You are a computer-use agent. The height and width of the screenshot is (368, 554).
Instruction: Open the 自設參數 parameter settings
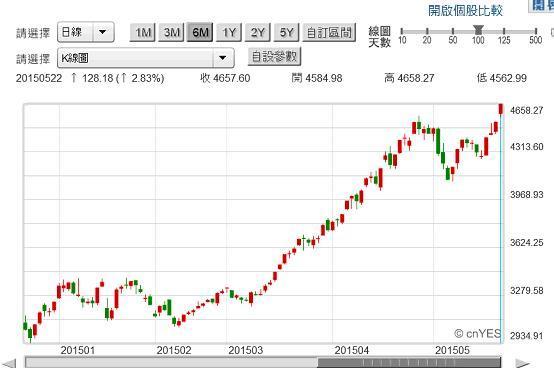pyautogui.click(x=274, y=57)
